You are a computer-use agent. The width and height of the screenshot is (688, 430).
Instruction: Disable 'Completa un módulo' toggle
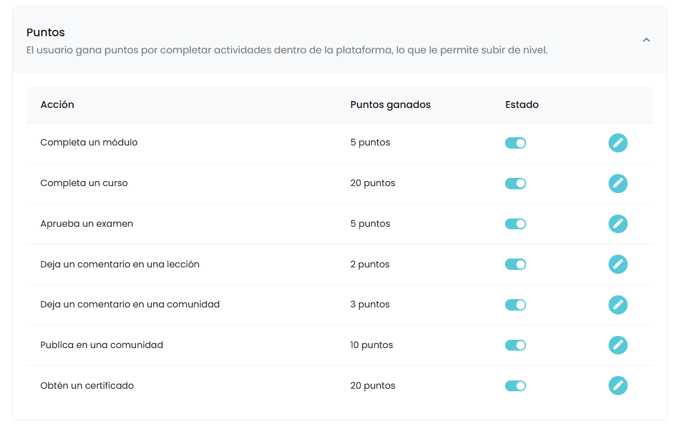[x=515, y=143]
